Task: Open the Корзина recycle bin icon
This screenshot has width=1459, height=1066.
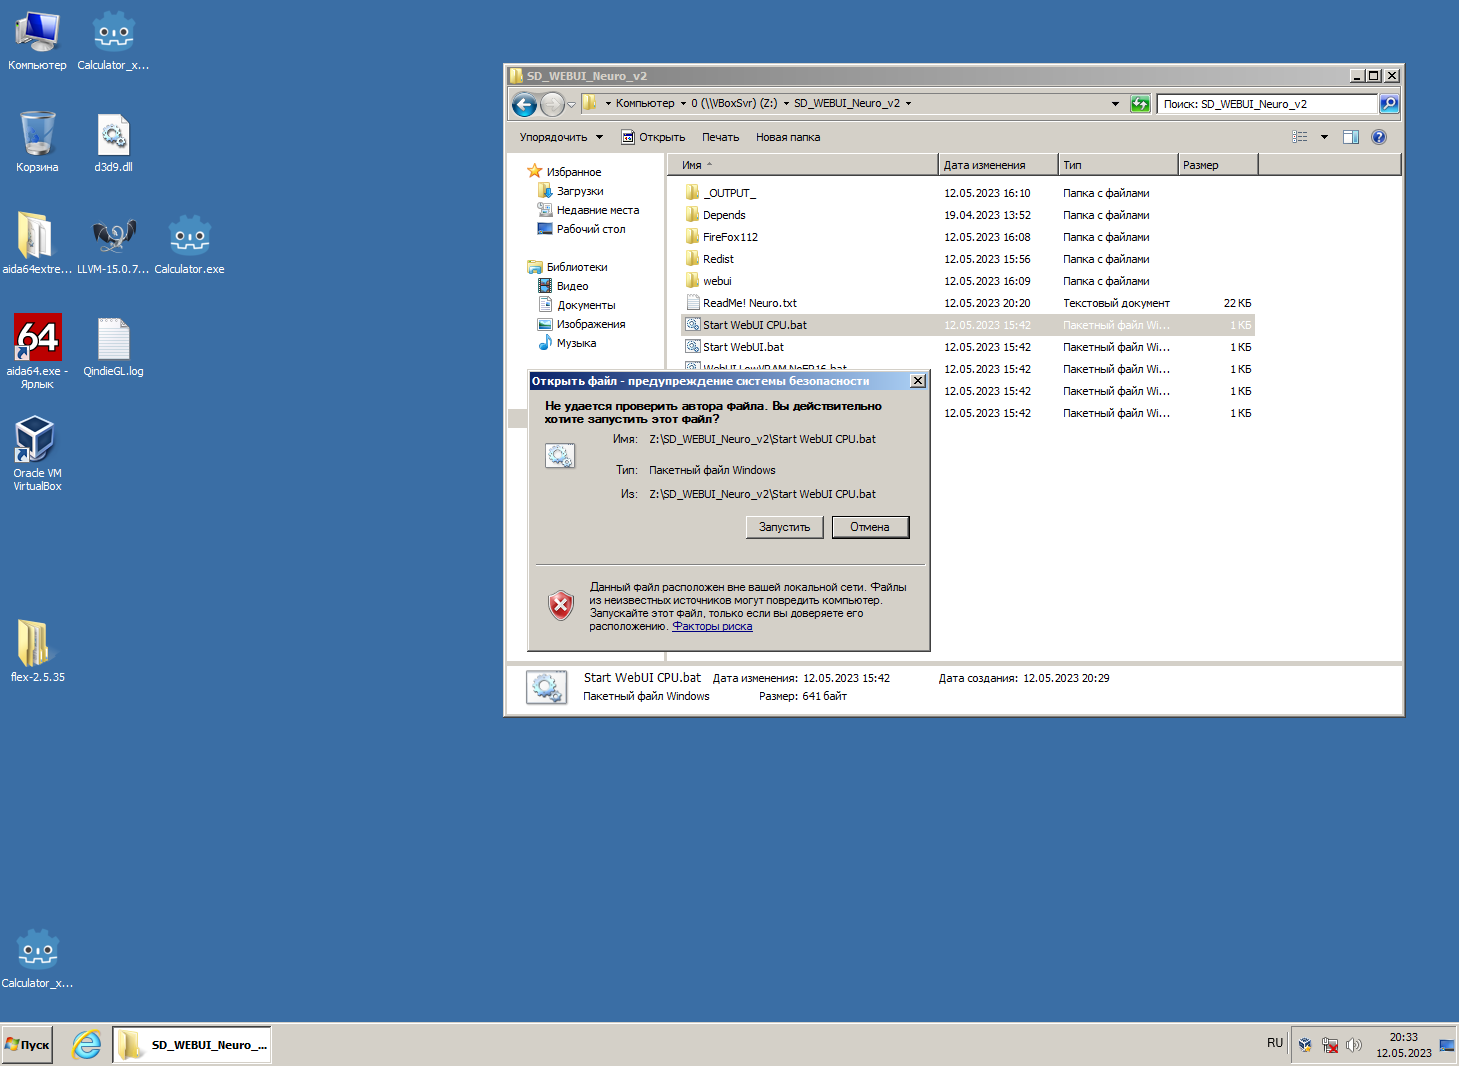Action: pyautogui.click(x=37, y=142)
